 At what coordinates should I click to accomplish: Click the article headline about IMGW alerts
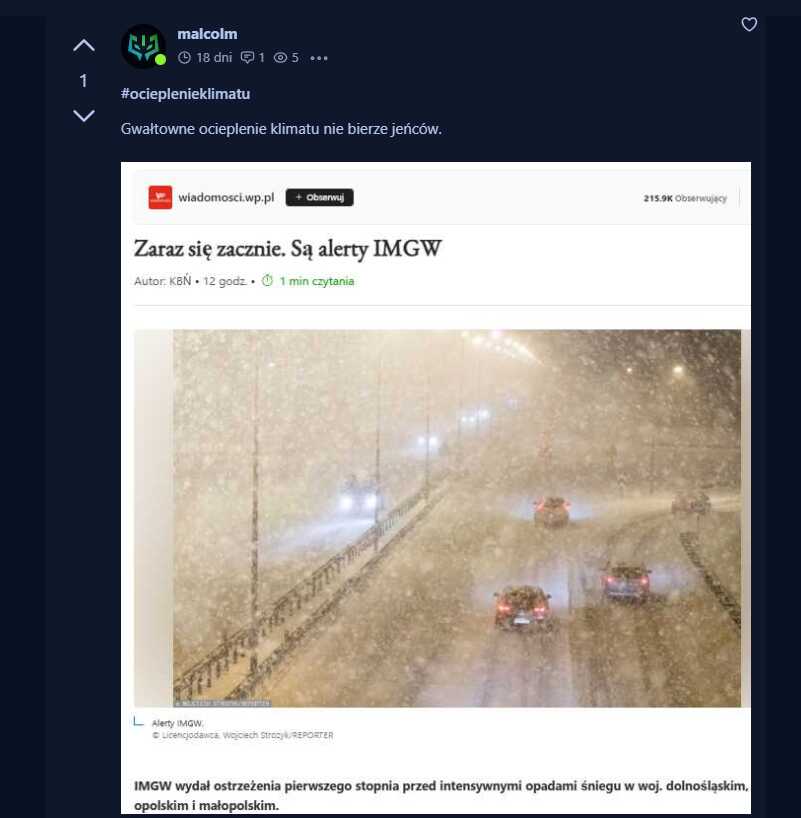(288, 249)
